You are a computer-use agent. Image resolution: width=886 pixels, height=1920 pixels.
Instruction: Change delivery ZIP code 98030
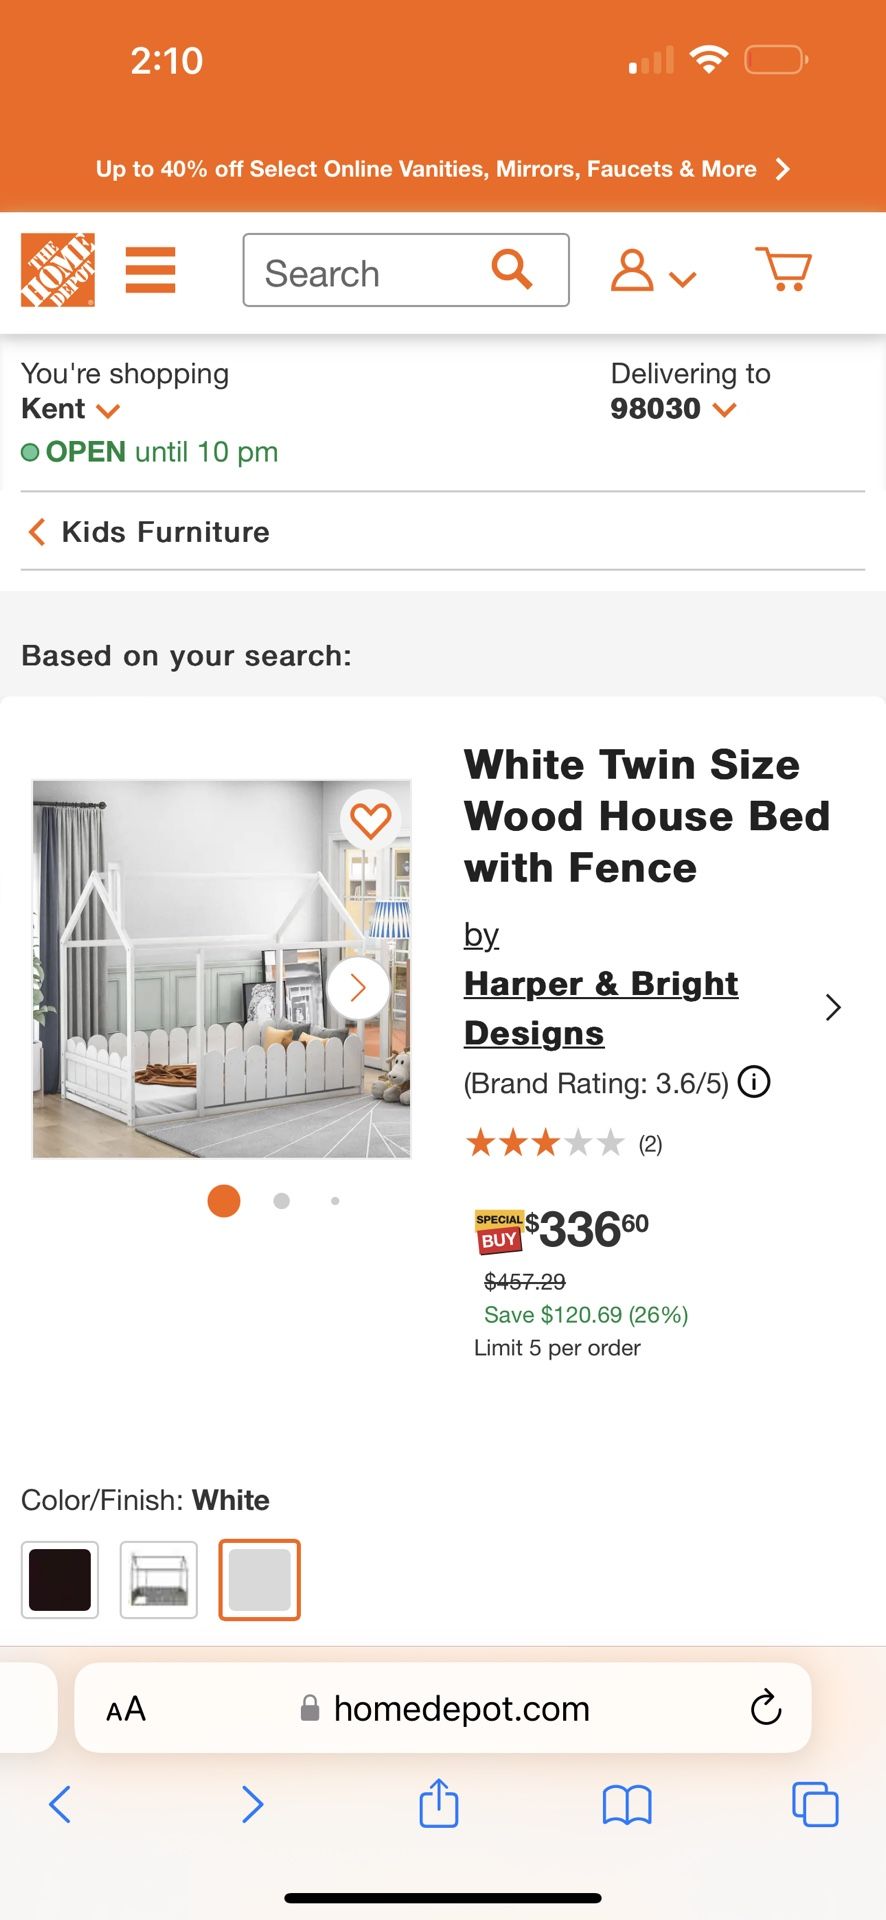coord(673,409)
